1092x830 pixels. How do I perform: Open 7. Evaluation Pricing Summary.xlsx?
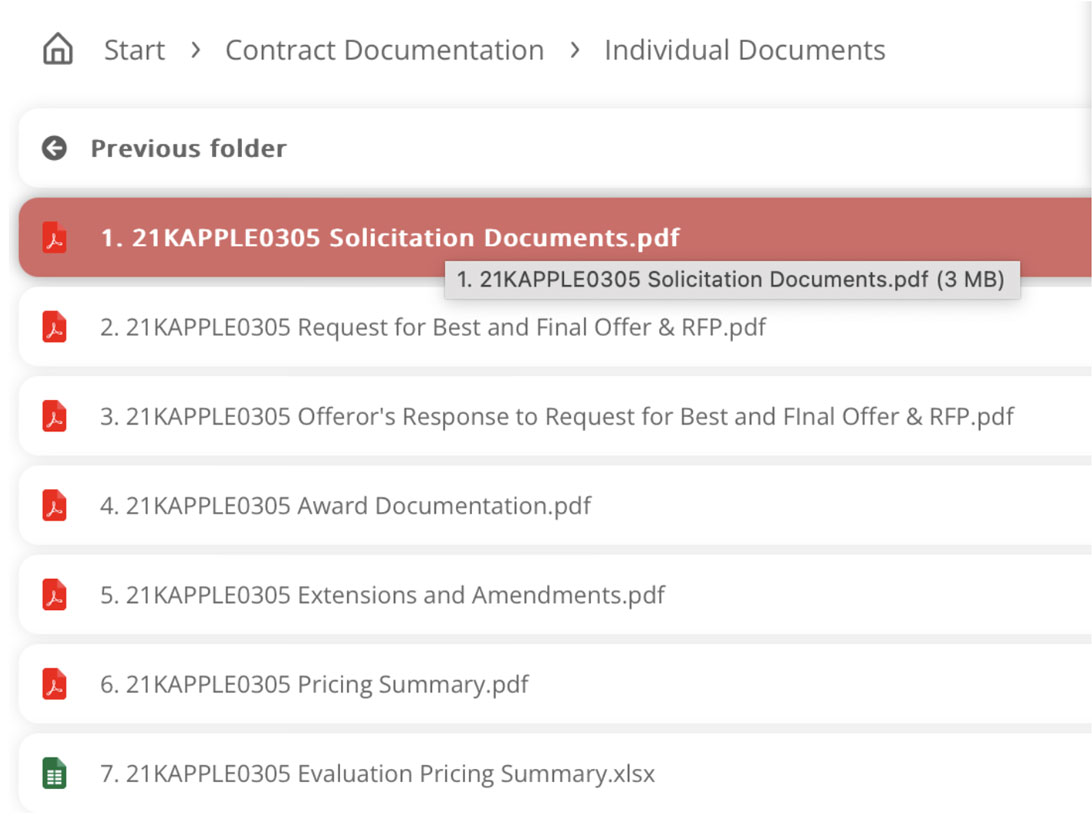377,774
